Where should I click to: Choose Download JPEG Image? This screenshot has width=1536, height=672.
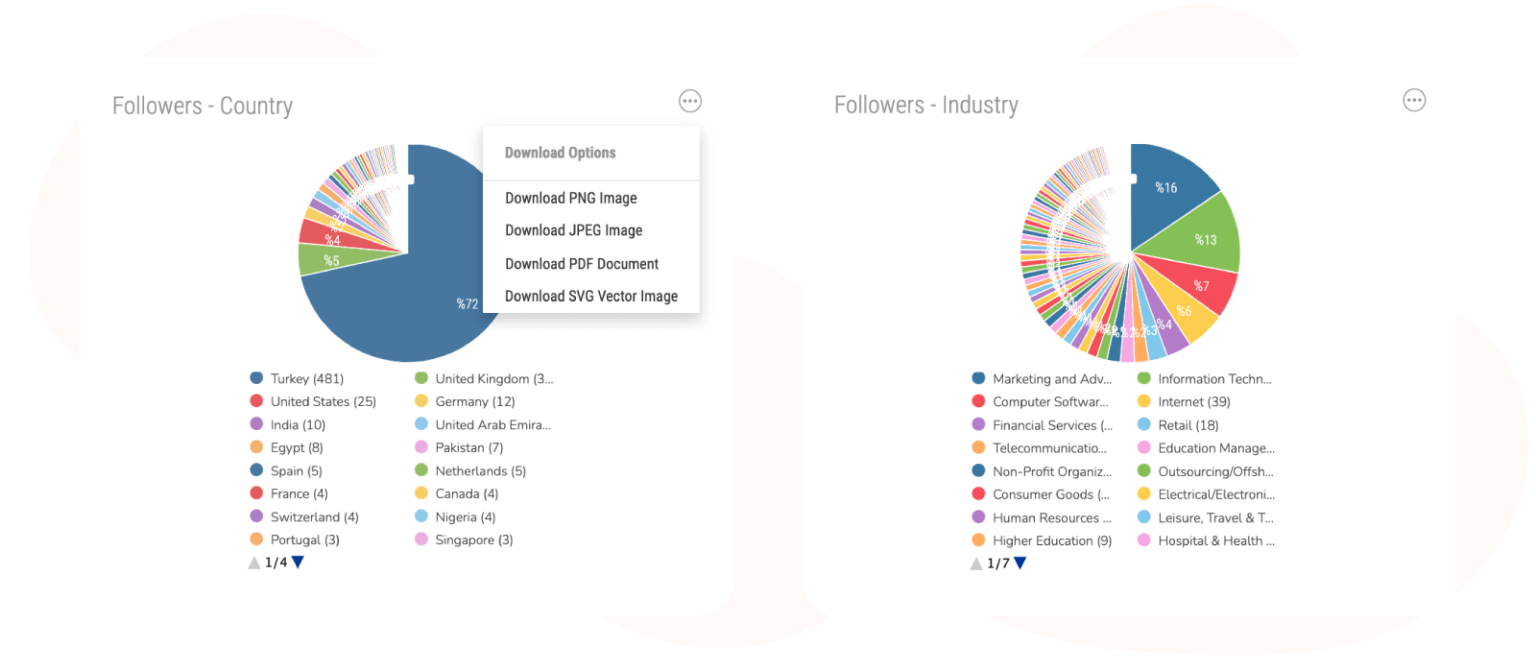[x=574, y=230]
